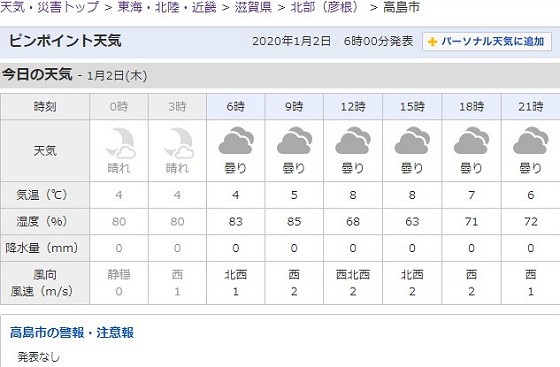
Task: Click the 18時 cloudy weather icon
Action: pos(471,141)
